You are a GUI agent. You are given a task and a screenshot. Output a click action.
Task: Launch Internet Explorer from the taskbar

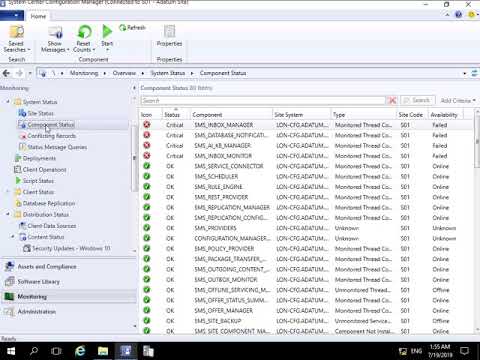pyautogui.click(x=80, y=351)
